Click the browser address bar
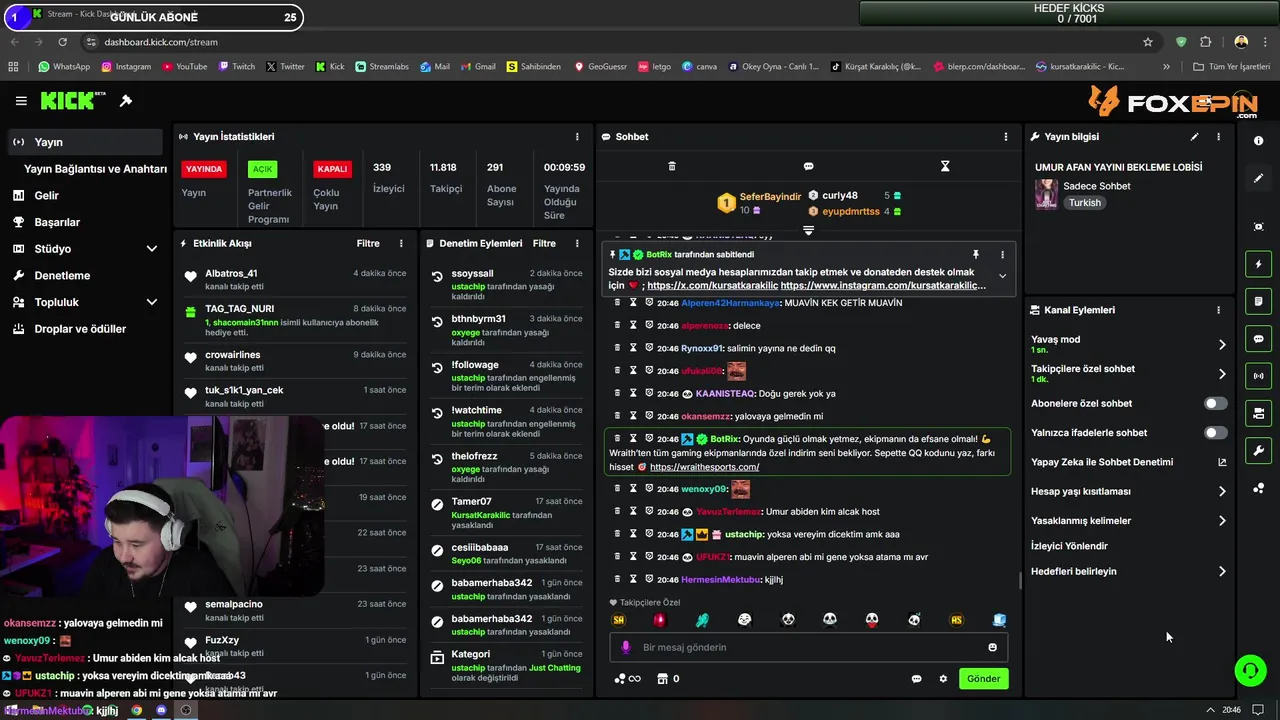The image size is (1280, 720). [610, 42]
